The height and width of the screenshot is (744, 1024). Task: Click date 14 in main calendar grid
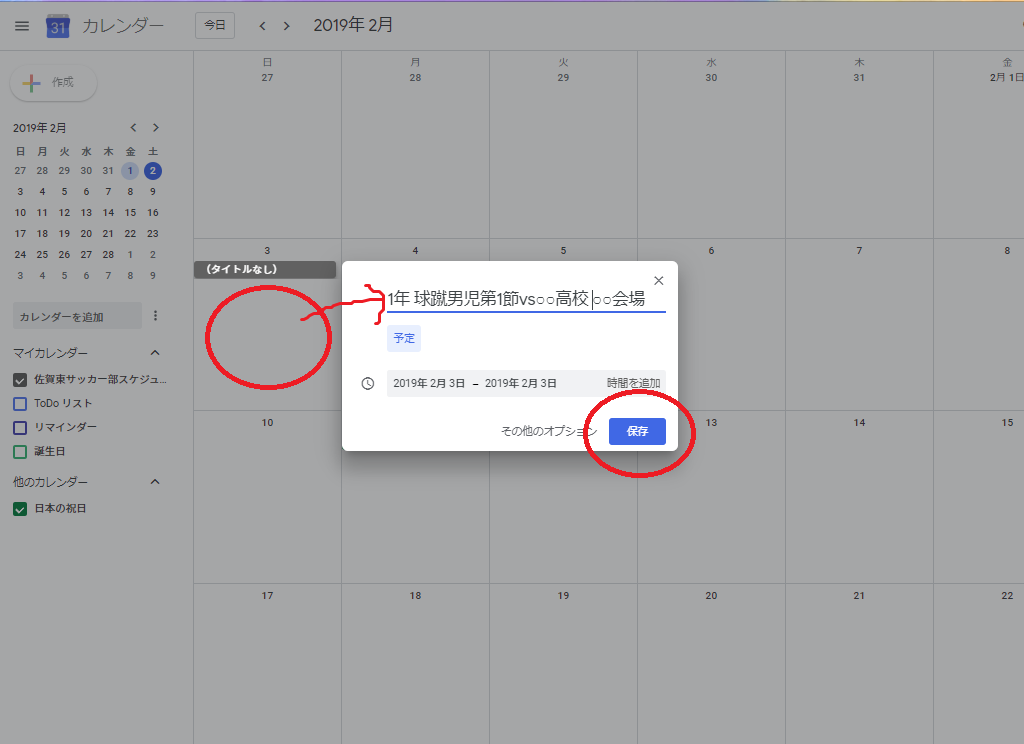[x=859, y=423]
